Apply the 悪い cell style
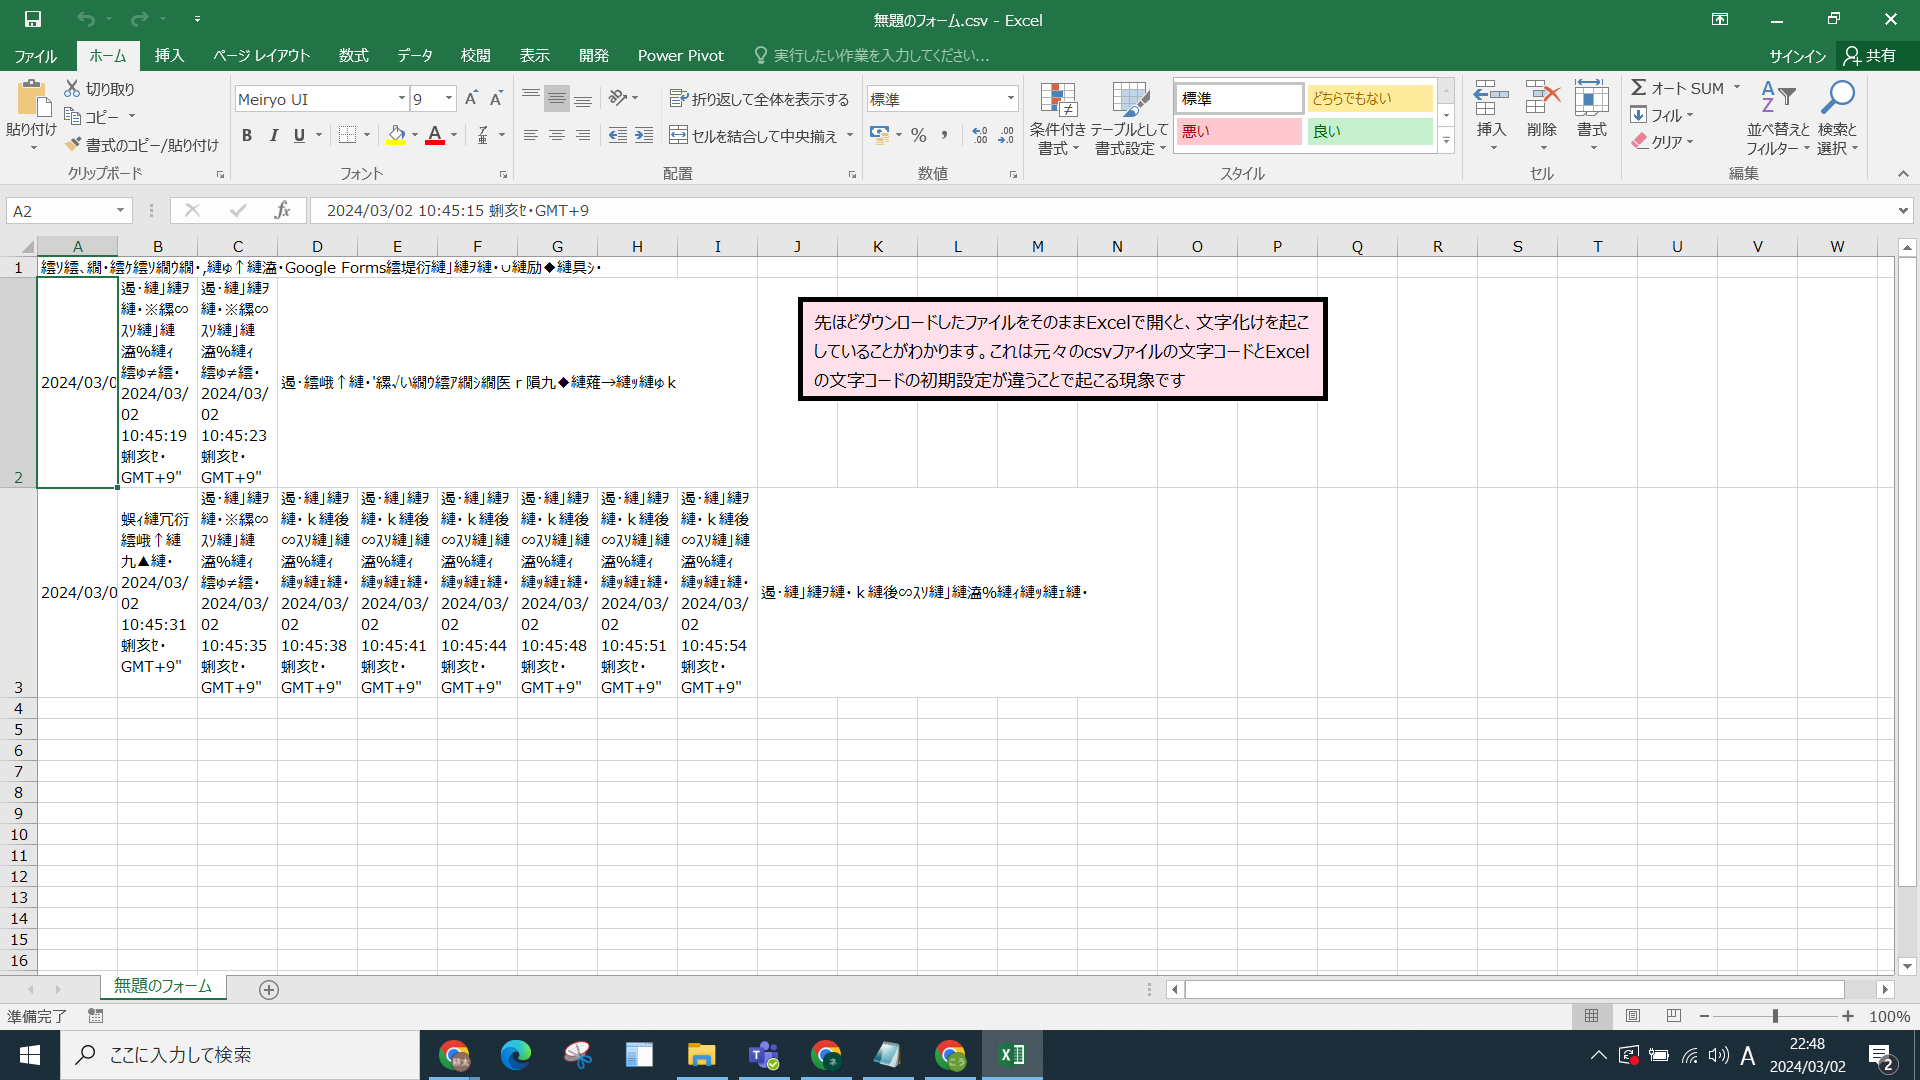Image resolution: width=1920 pixels, height=1080 pixels. pyautogui.click(x=1239, y=131)
